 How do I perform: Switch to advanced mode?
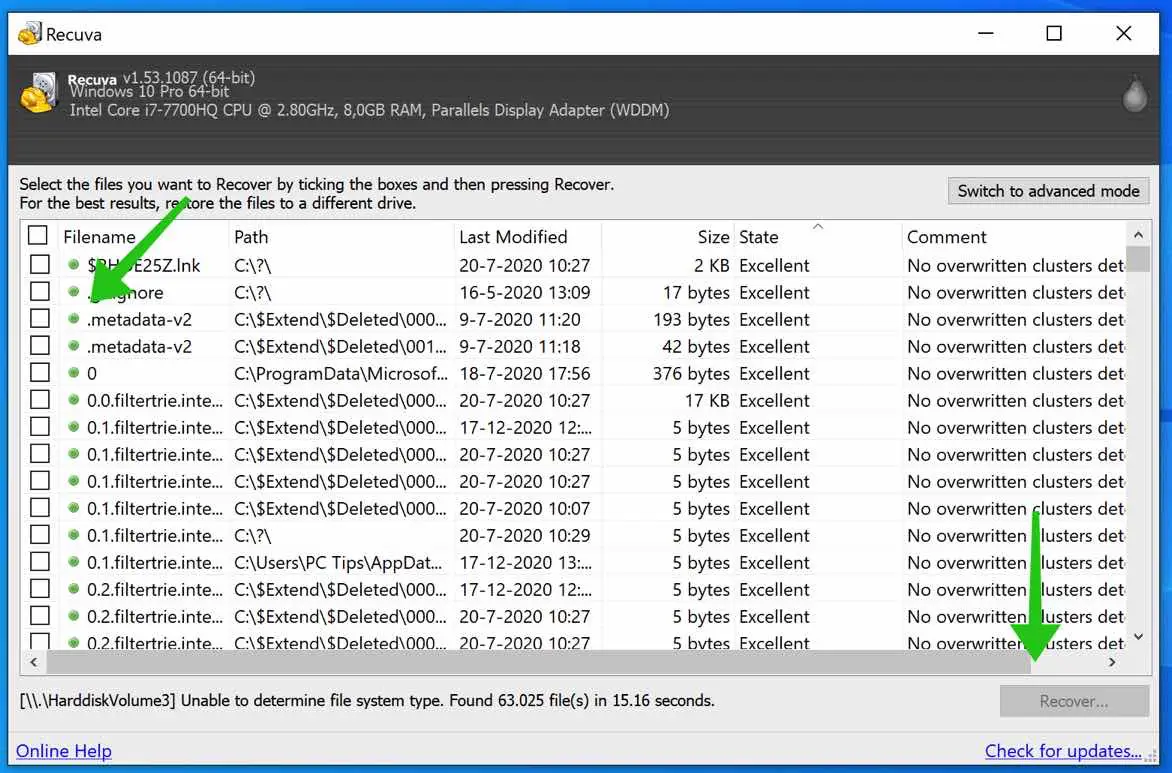pyautogui.click(x=1048, y=191)
